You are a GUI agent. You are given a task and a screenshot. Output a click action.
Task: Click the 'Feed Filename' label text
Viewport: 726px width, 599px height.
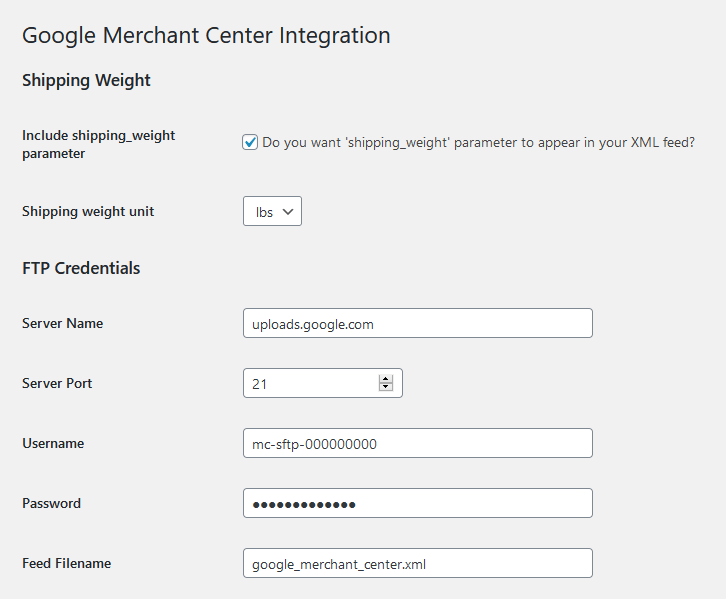[x=66, y=563]
